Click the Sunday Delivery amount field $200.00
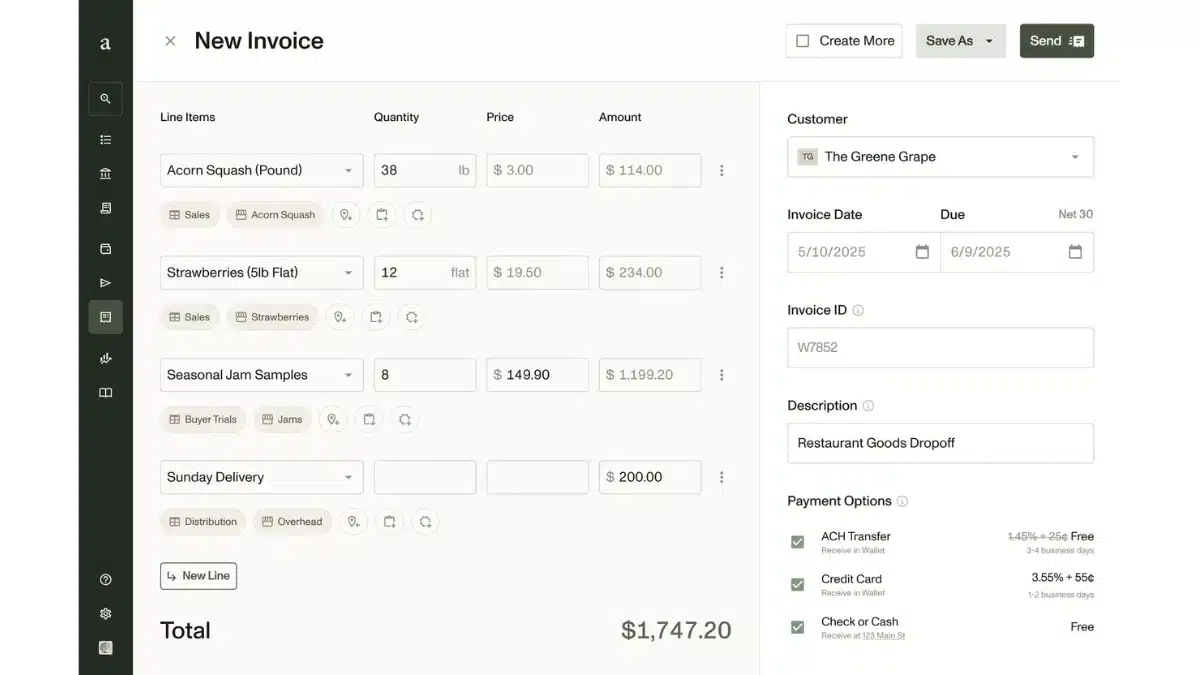 [x=650, y=477]
